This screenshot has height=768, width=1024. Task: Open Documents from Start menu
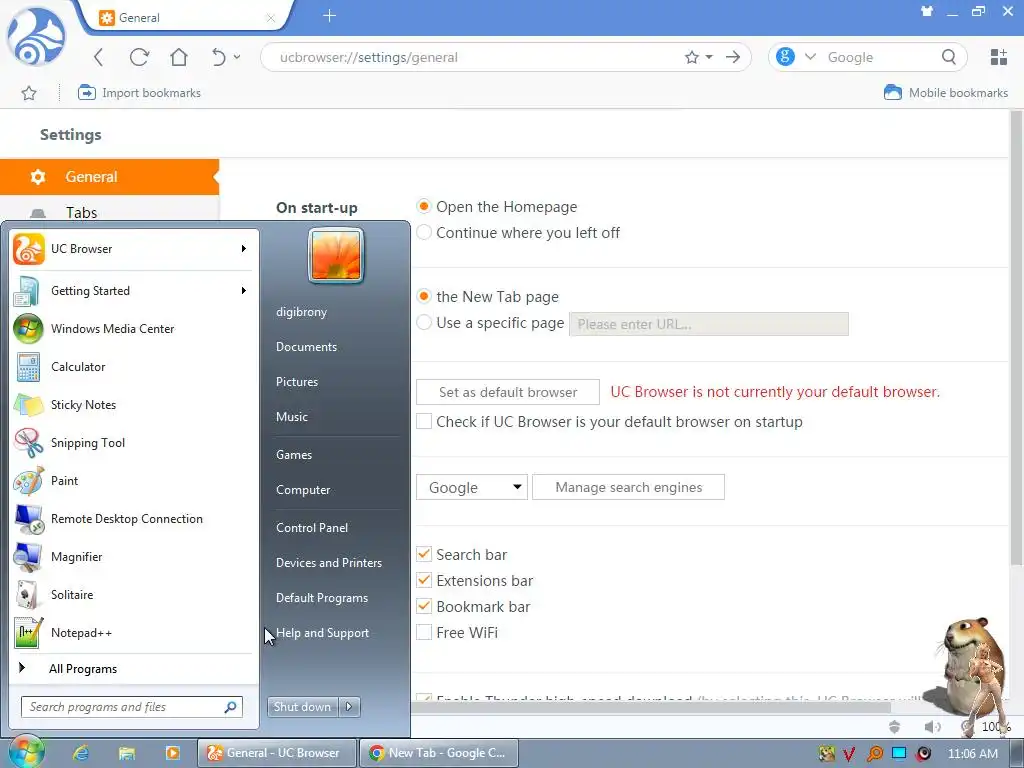(306, 347)
